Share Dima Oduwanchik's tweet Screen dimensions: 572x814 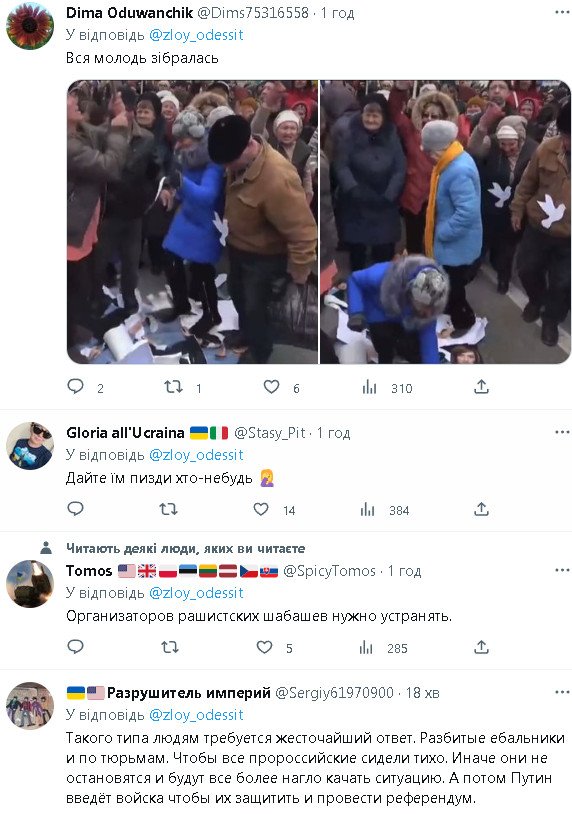(x=481, y=387)
